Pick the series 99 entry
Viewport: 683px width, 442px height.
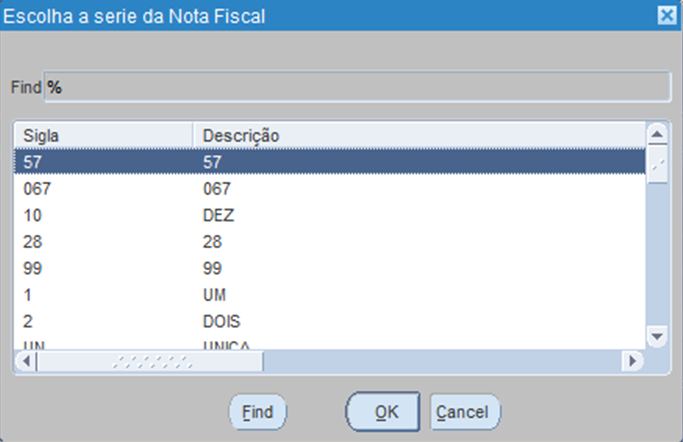(330, 268)
